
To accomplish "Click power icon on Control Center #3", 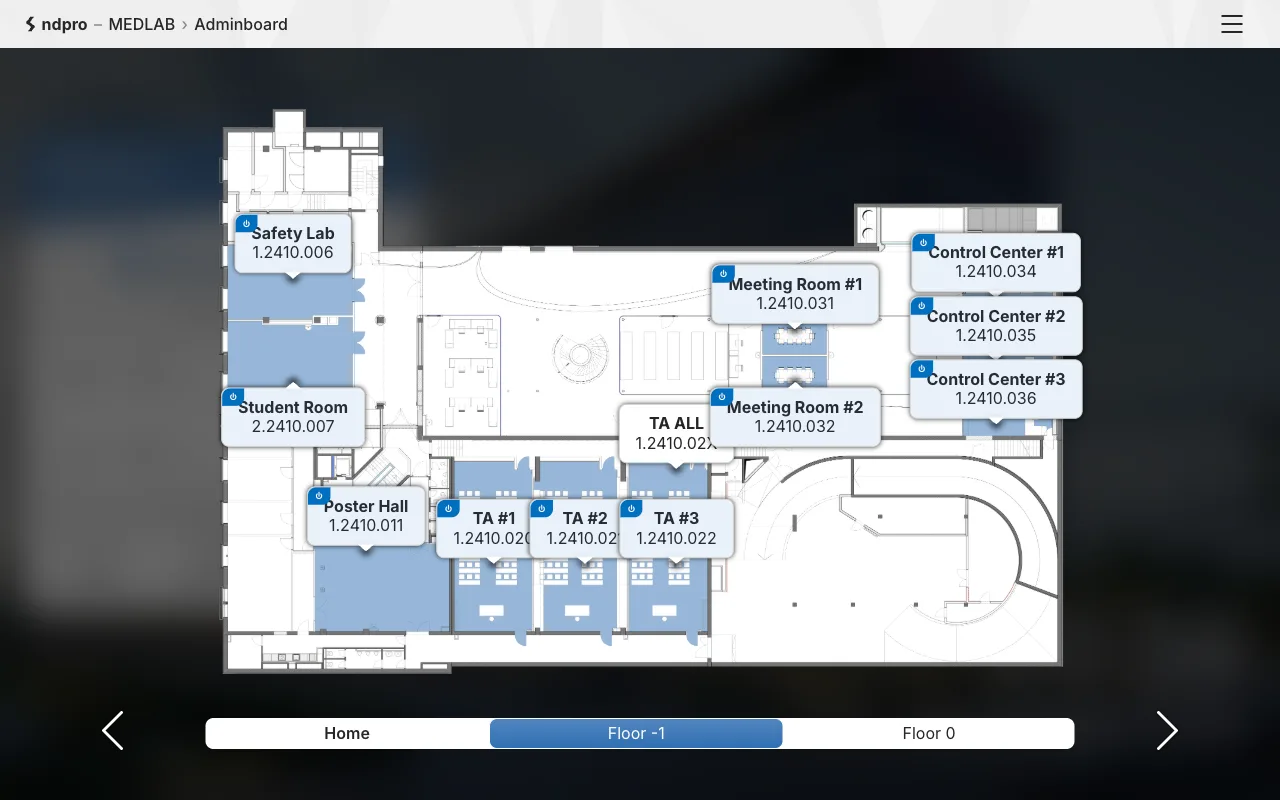I will pos(922,369).
